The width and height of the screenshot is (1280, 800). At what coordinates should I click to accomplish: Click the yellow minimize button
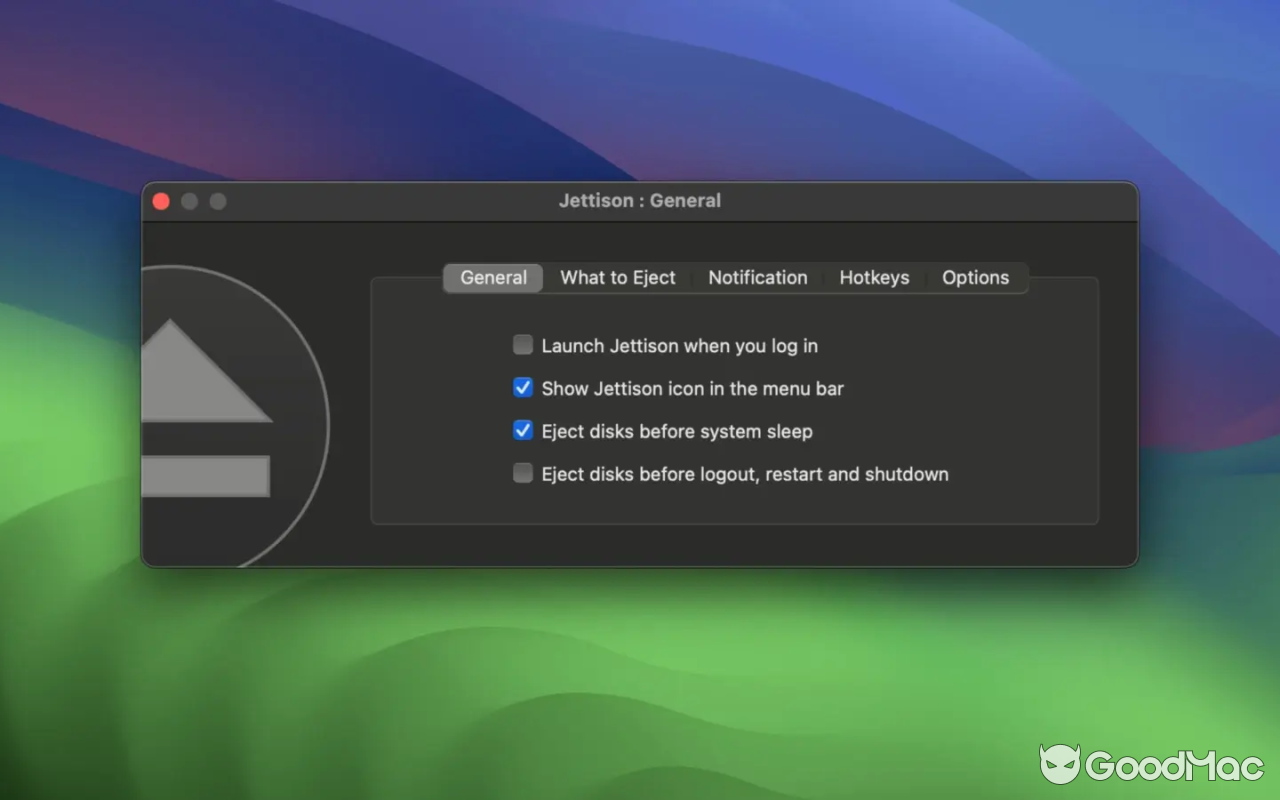pos(189,200)
